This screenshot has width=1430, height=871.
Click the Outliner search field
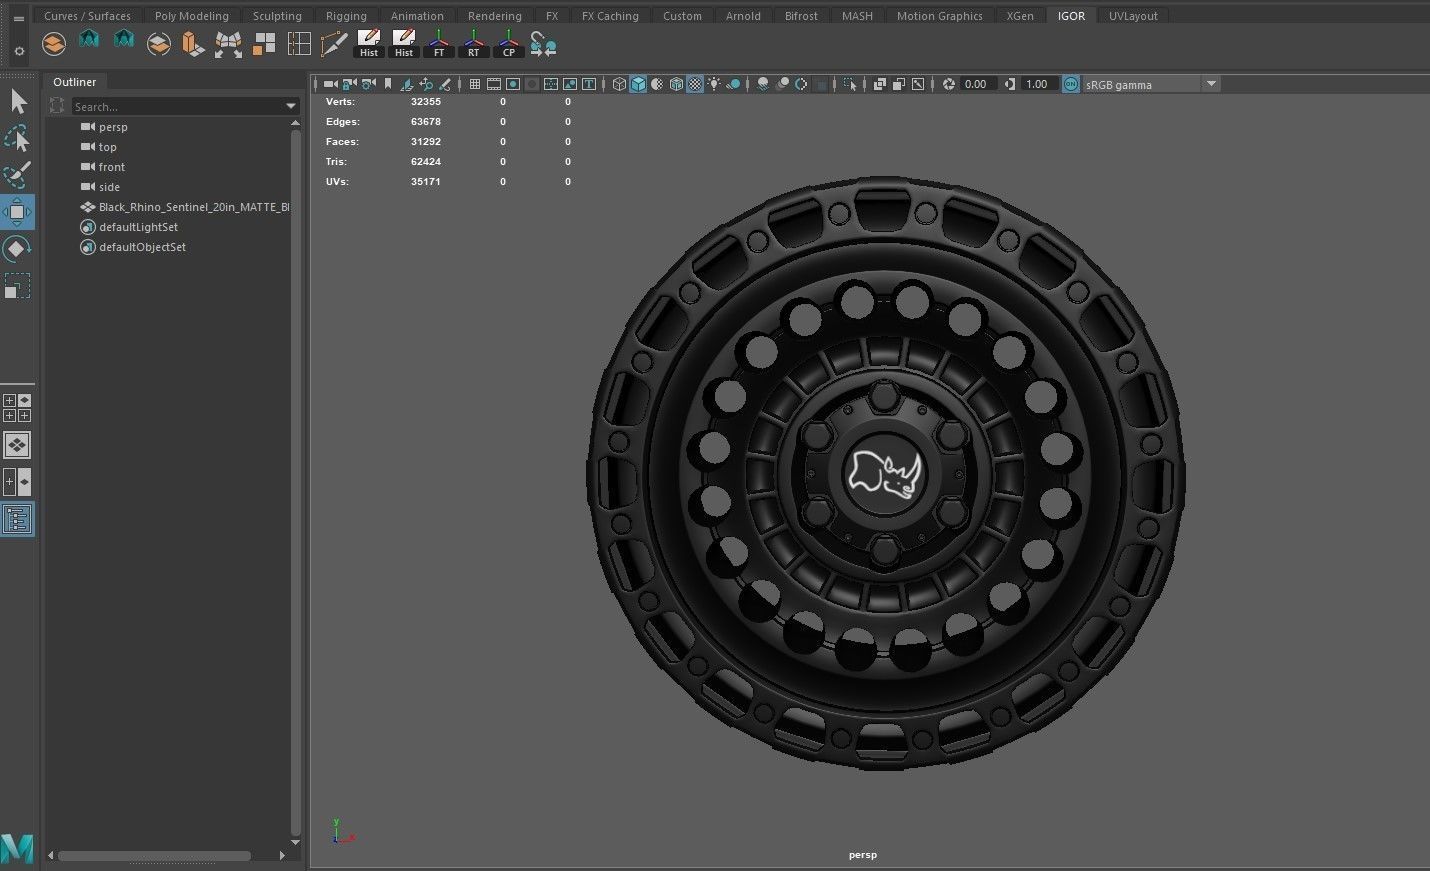176,106
